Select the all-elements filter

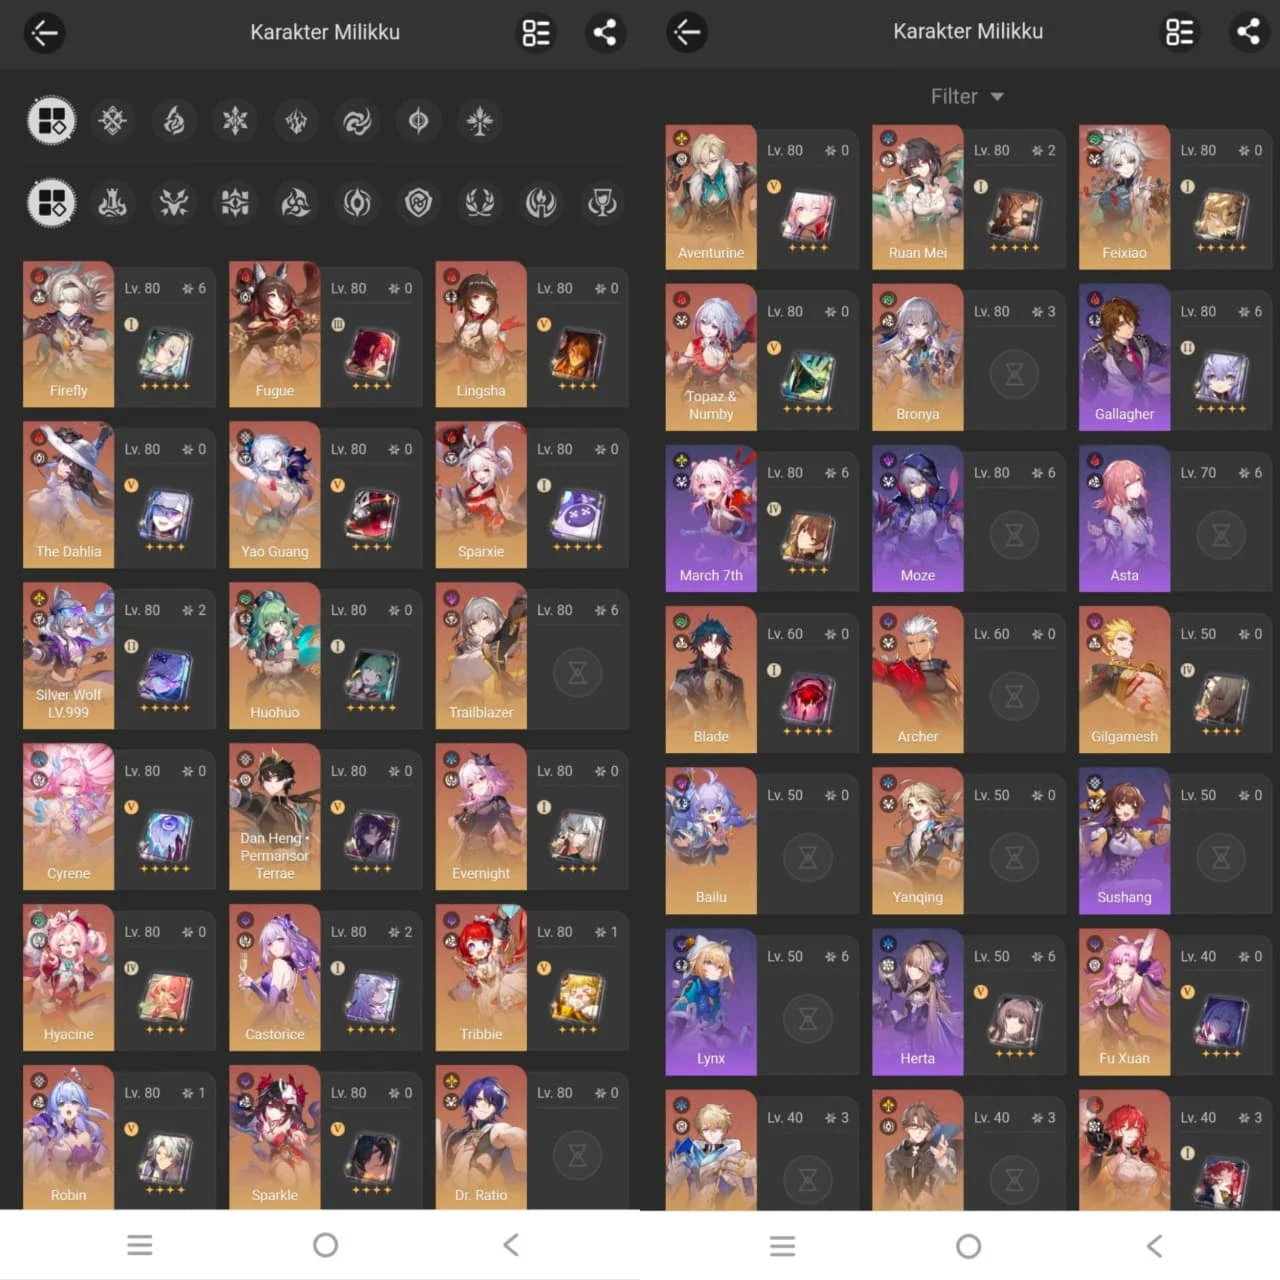(x=51, y=121)
